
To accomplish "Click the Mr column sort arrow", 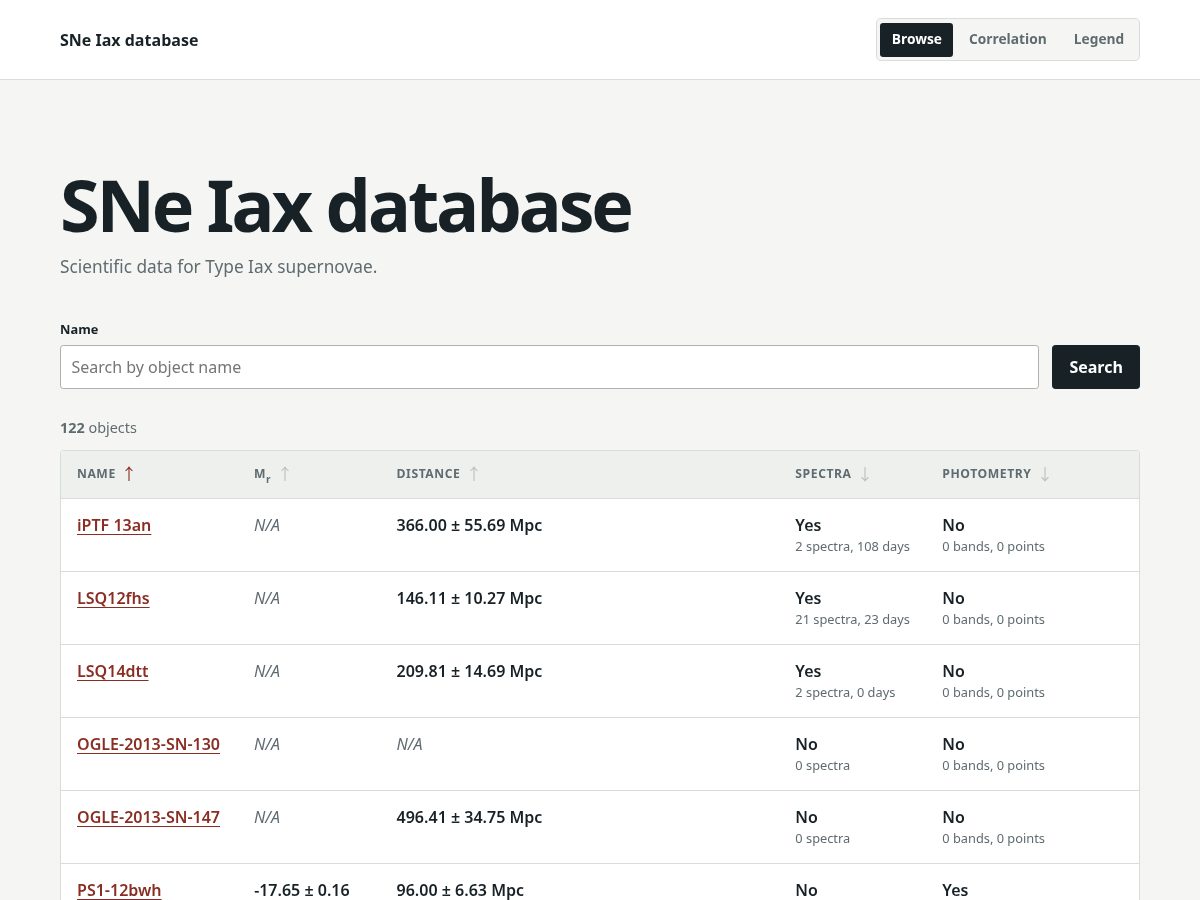I will coord(285,474).
